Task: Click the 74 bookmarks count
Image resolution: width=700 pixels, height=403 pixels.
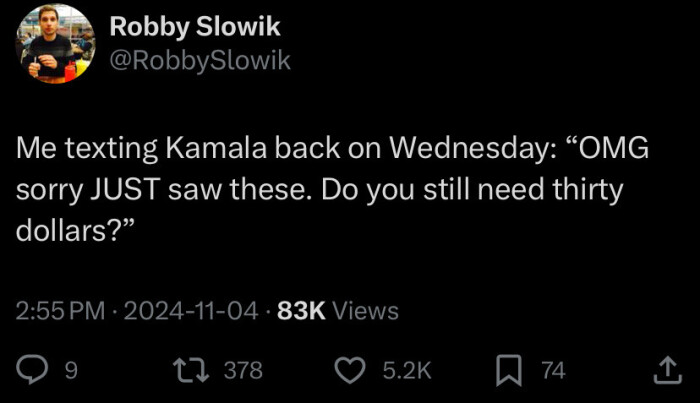Action: [x=553, y=371]
